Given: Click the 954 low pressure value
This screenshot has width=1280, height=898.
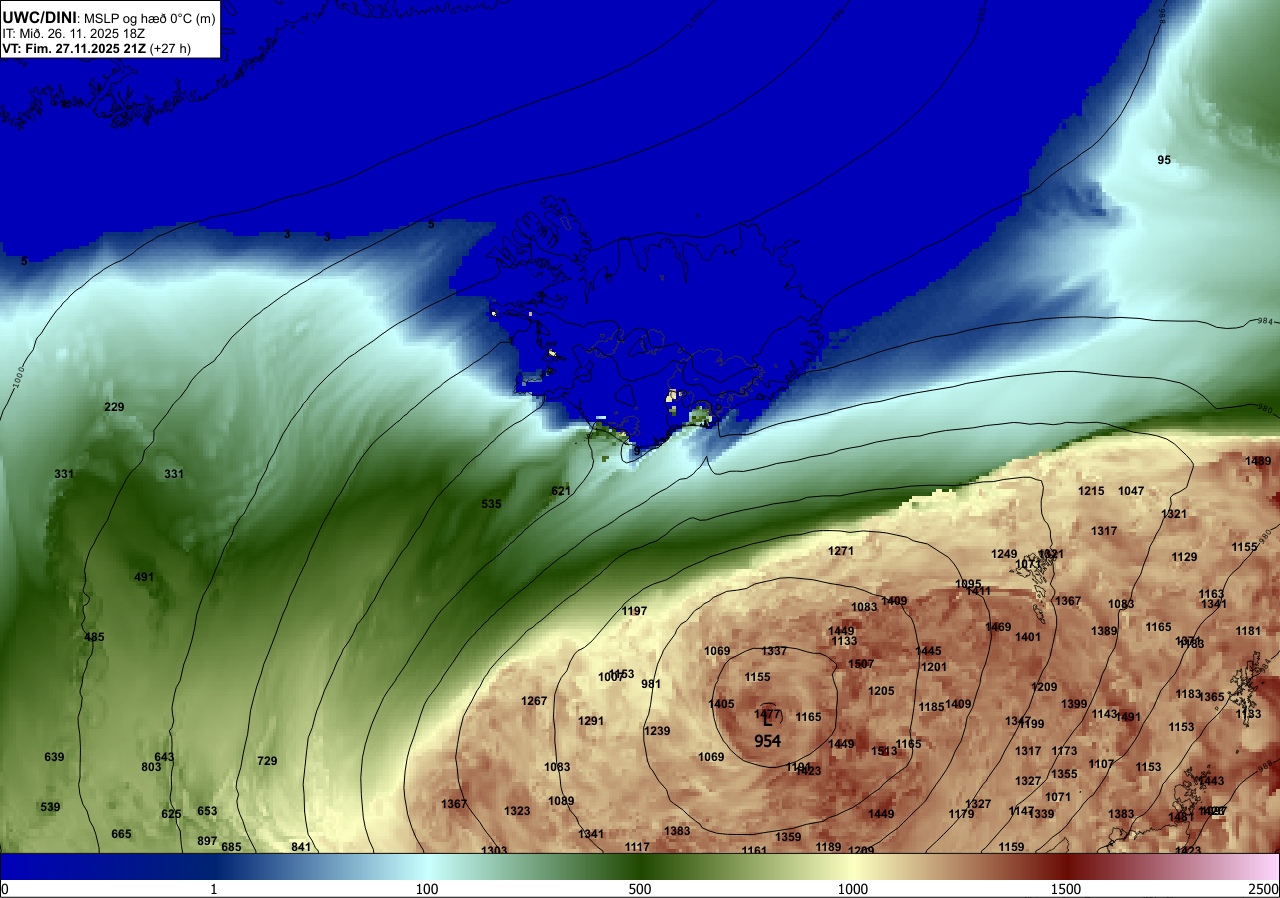Looking at the screenshot, I should pos(768,741).
